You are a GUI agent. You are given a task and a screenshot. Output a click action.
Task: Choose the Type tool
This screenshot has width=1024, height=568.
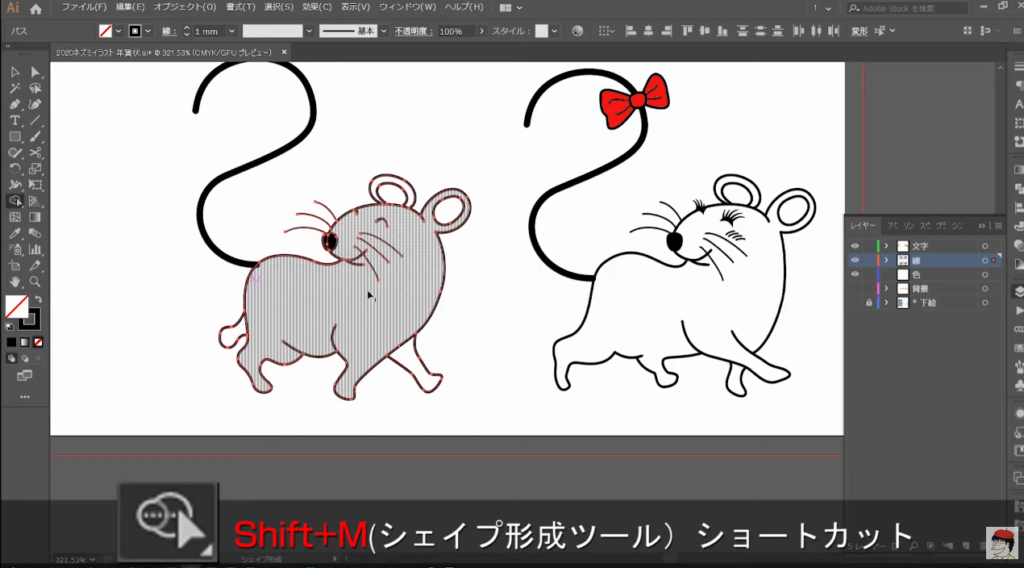[x=14, y=121]
